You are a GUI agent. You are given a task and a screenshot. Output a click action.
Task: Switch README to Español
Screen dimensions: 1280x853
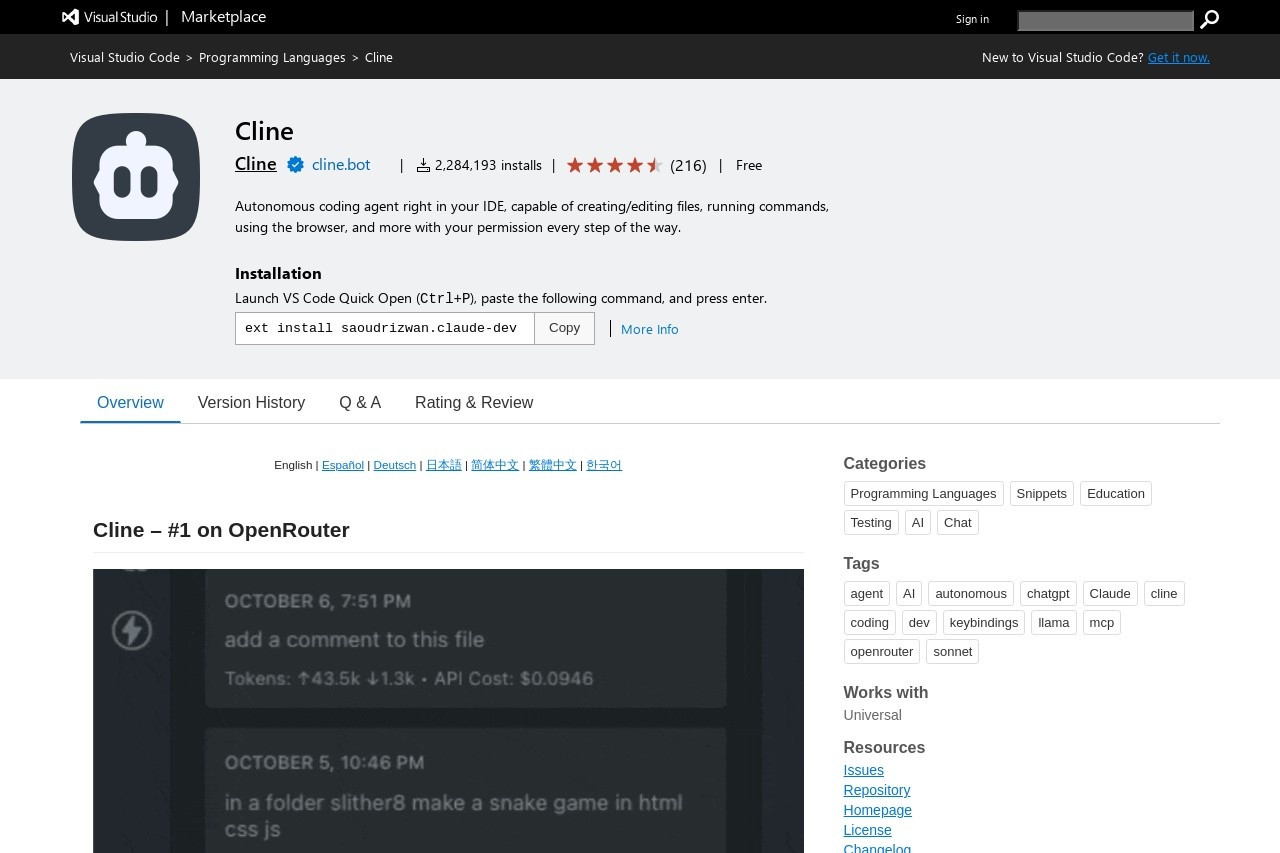(343, 465)
